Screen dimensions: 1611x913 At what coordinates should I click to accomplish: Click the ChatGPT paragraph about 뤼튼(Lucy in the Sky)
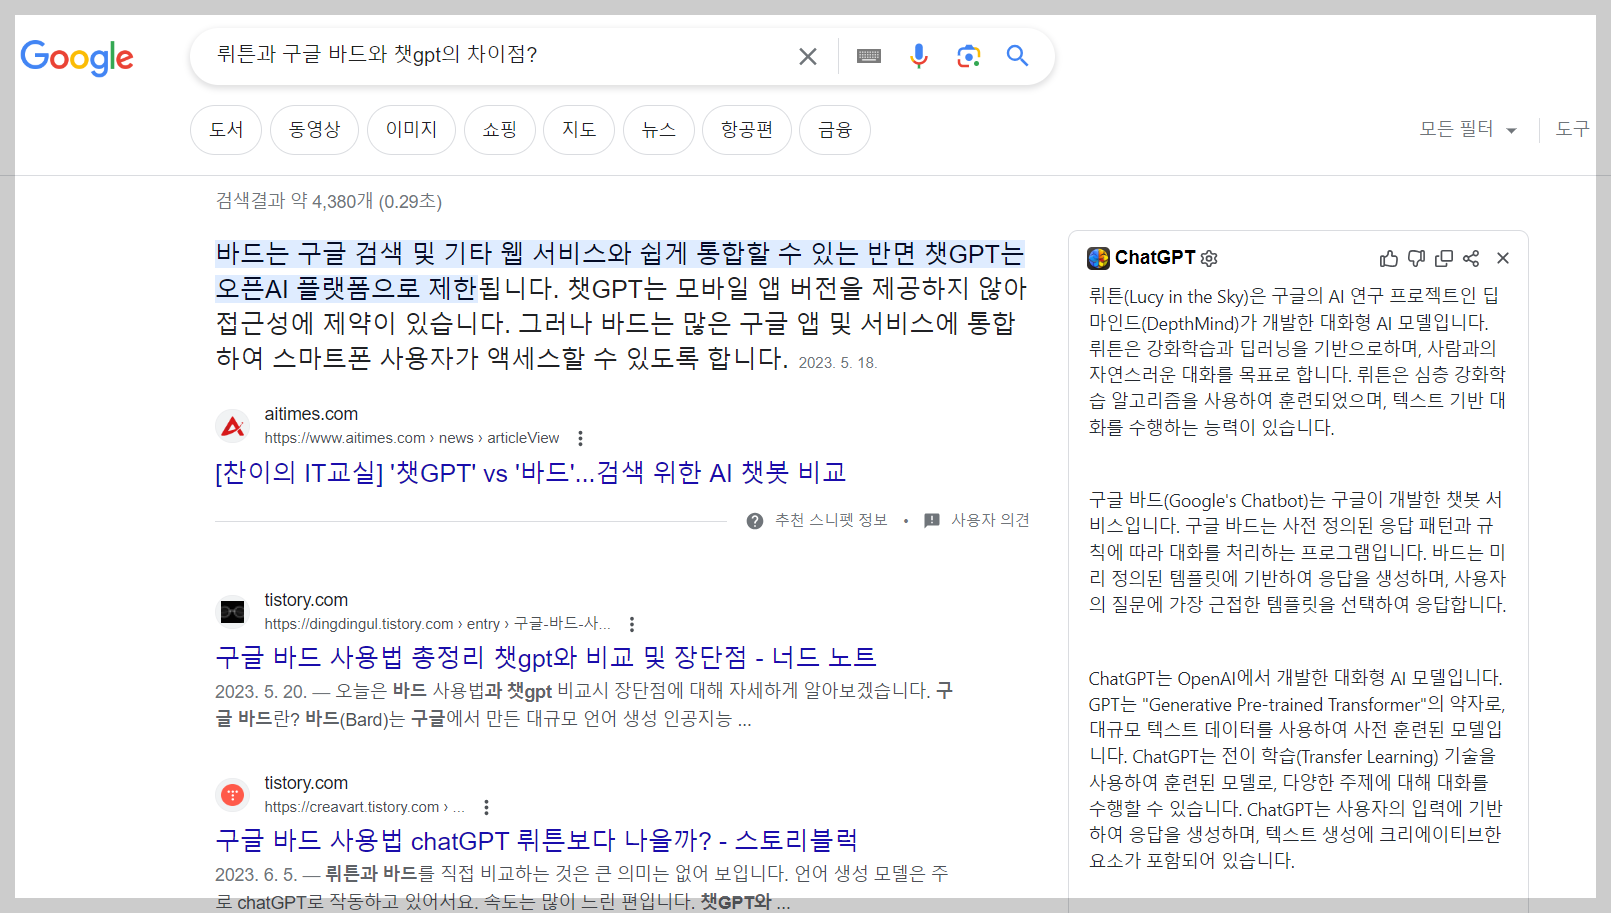point(1297,361)
